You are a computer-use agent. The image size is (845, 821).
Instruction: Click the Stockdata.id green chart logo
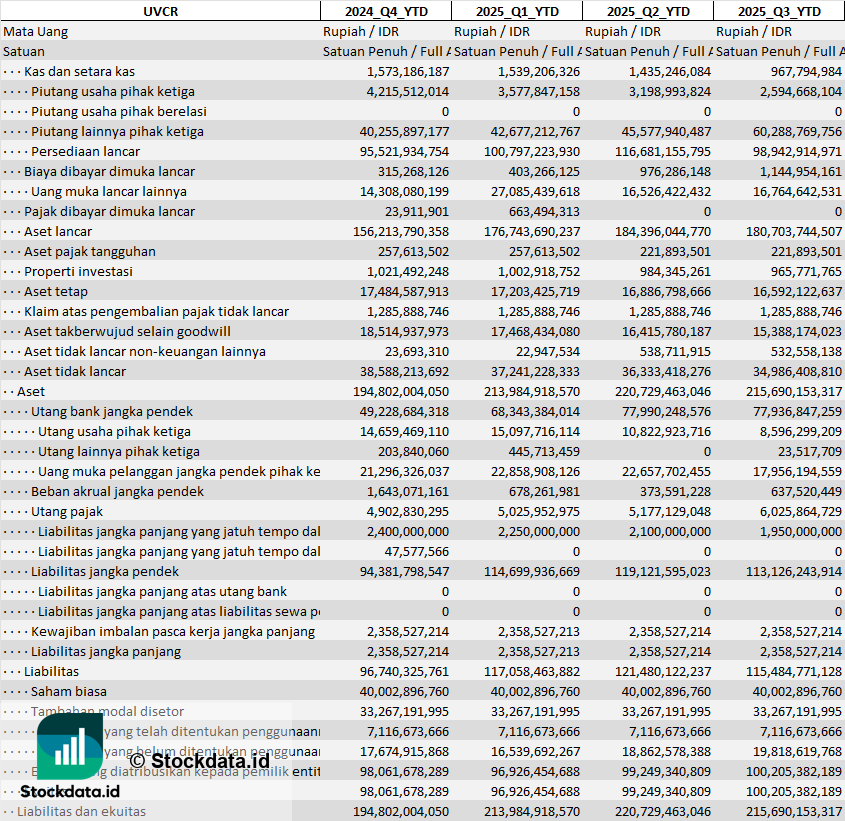pos(69,746)
